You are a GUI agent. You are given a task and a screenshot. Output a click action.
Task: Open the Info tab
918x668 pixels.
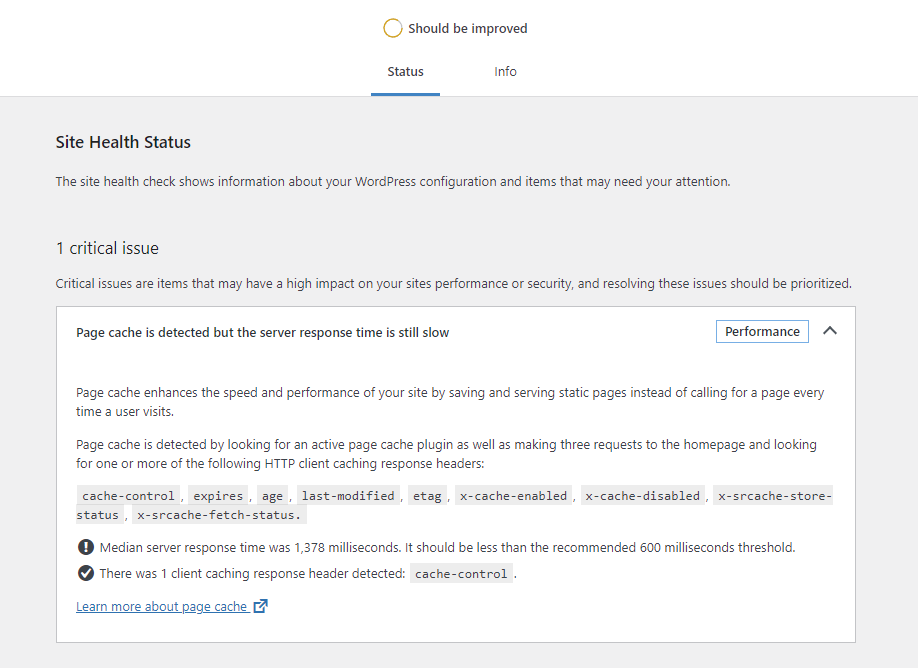pyautogui.click(x=505, y=72)
